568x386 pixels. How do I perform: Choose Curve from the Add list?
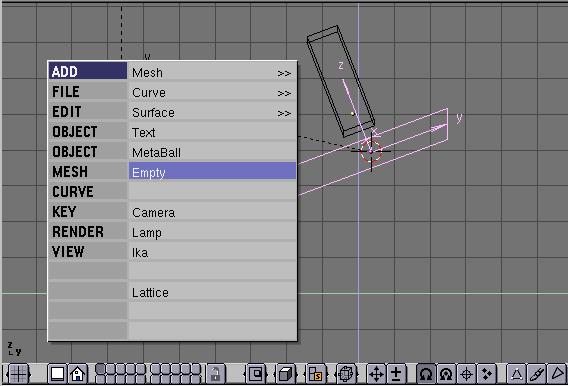(x=212, y=92)
